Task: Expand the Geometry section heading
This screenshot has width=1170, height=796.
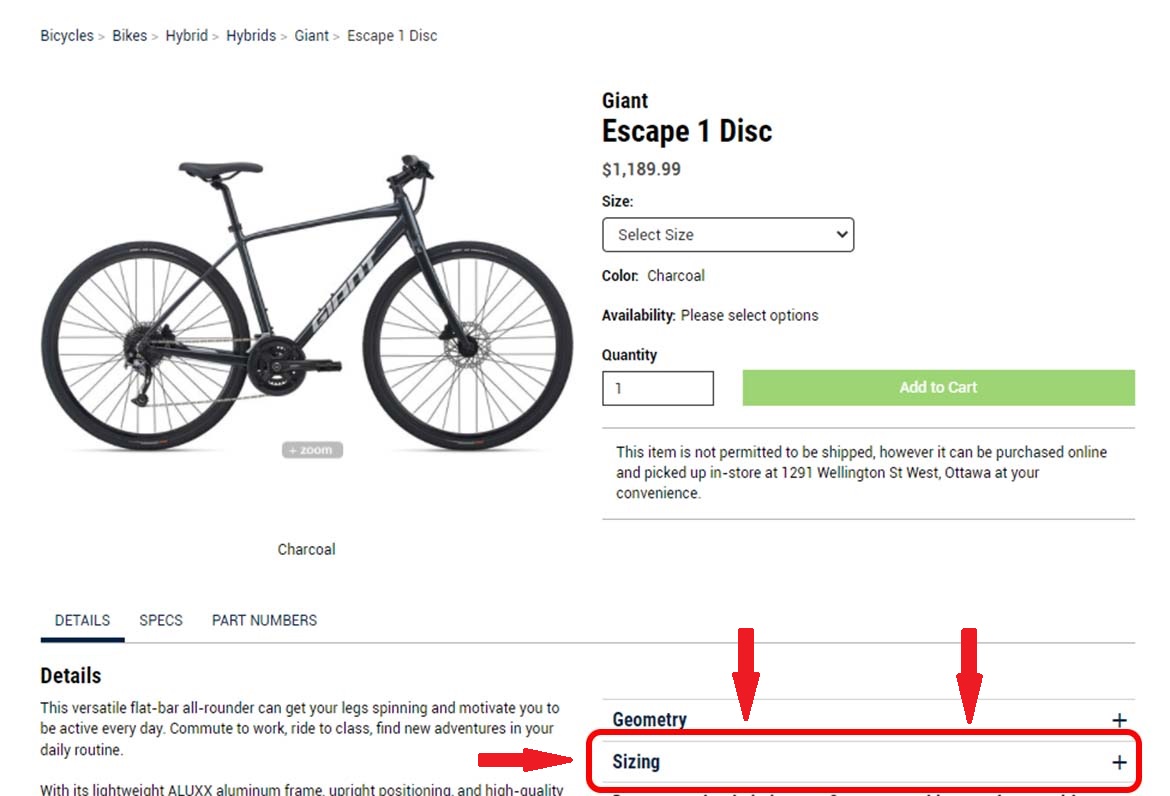Action: 650,720
